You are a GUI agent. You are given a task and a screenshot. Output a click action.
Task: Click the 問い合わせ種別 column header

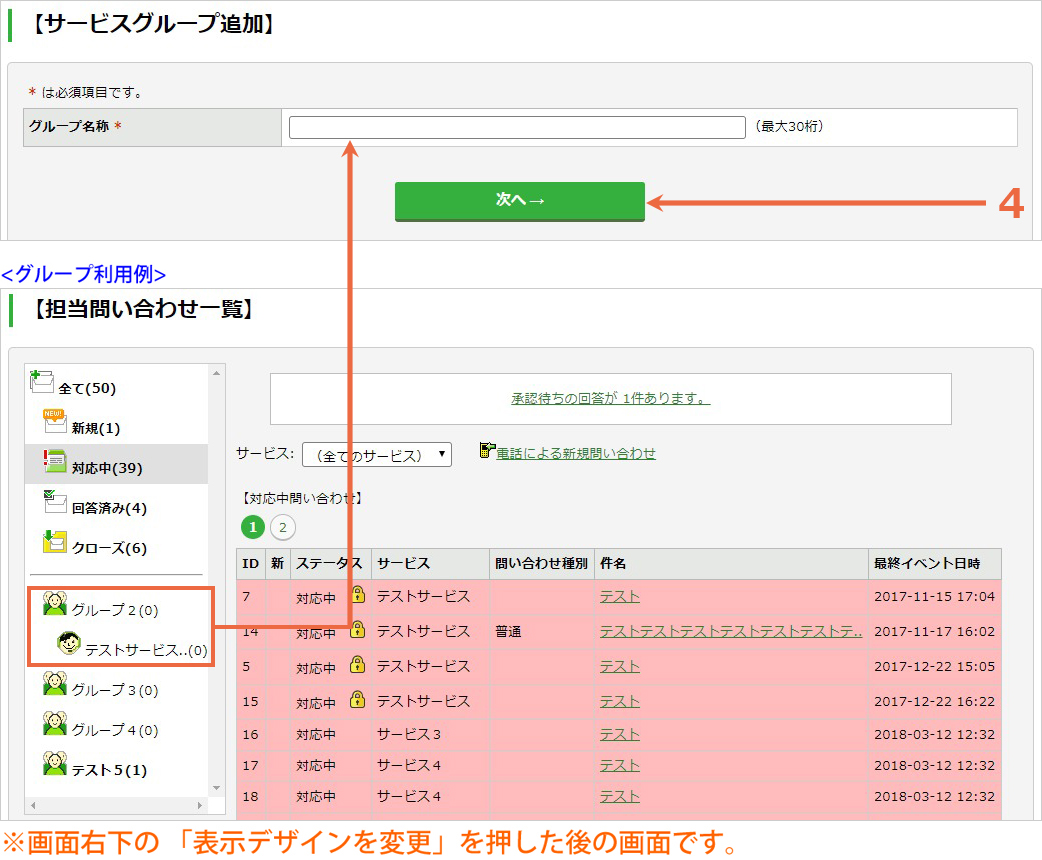tap(542, 564)
